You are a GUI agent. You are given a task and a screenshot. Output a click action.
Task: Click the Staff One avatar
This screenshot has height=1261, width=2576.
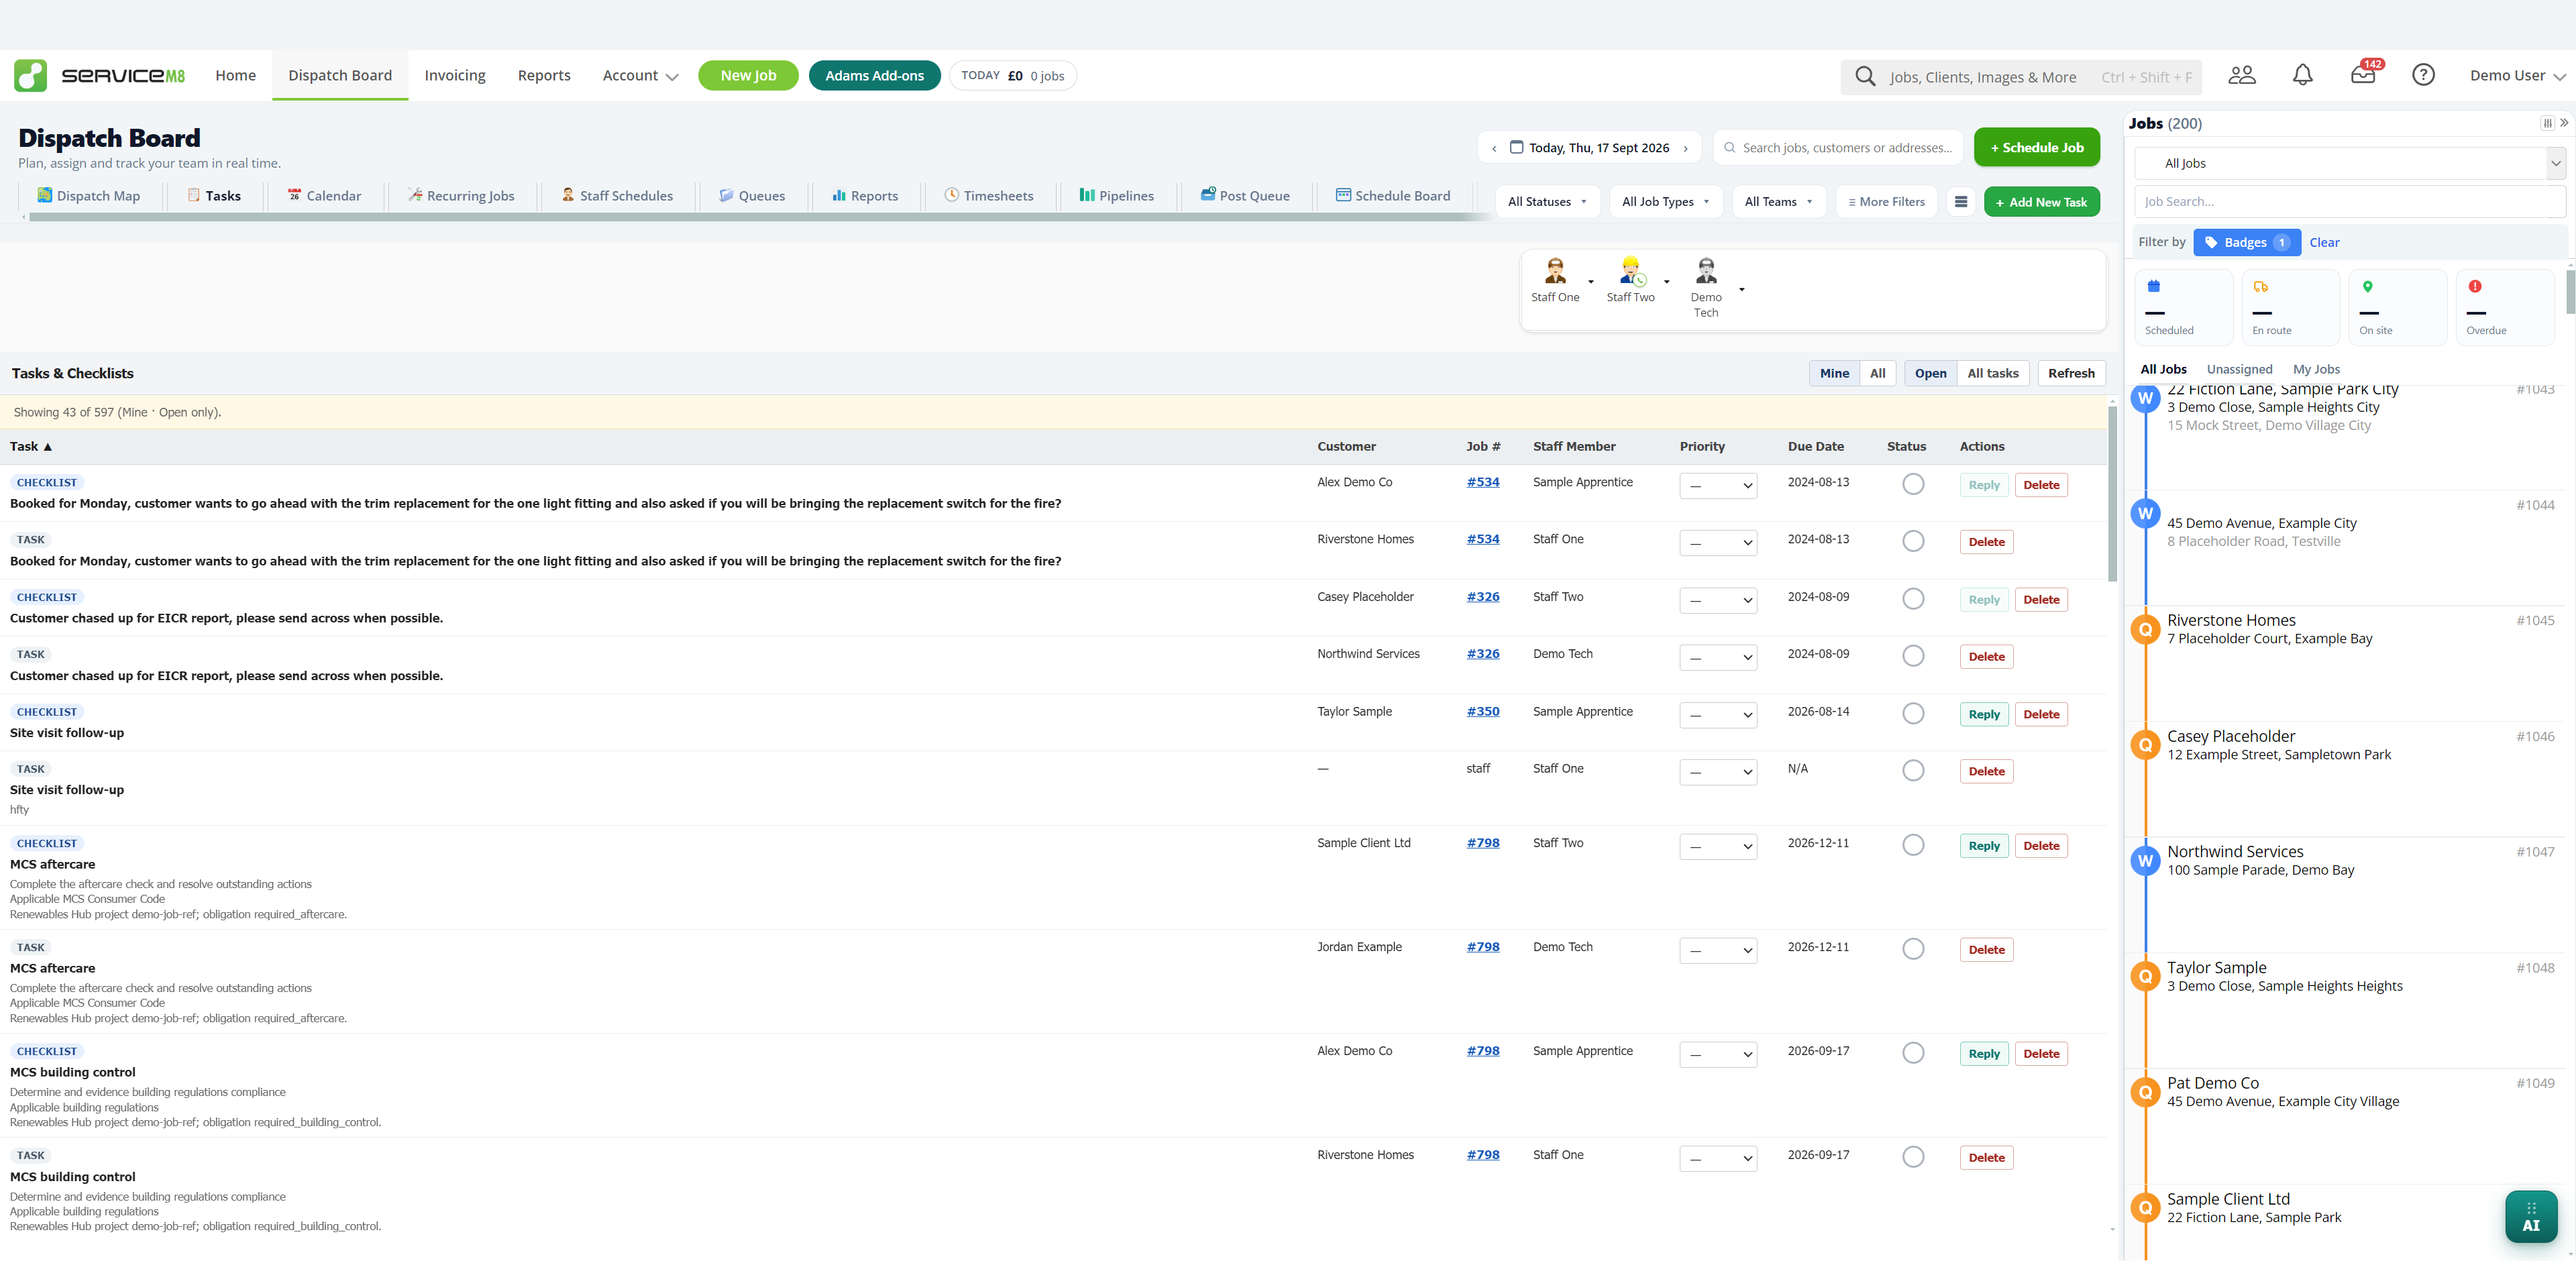1555,270
